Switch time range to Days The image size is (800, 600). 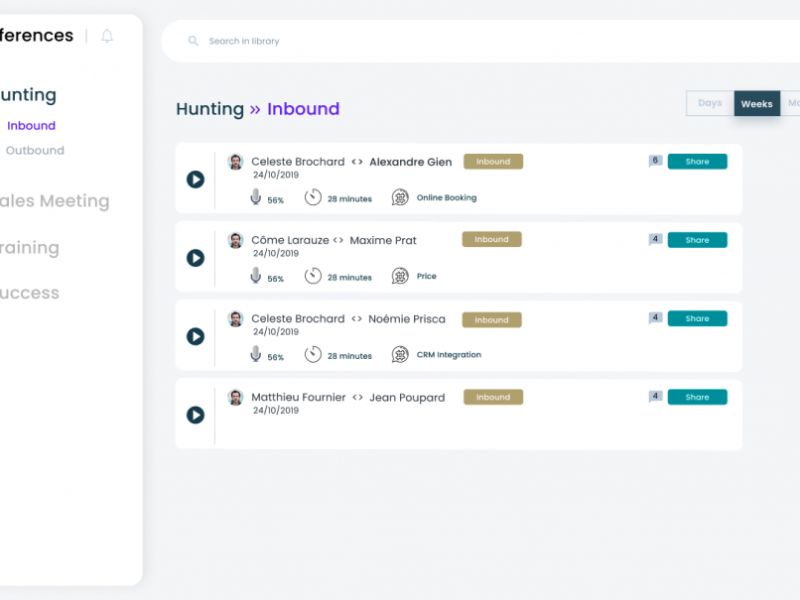click(x=710, y=104)
